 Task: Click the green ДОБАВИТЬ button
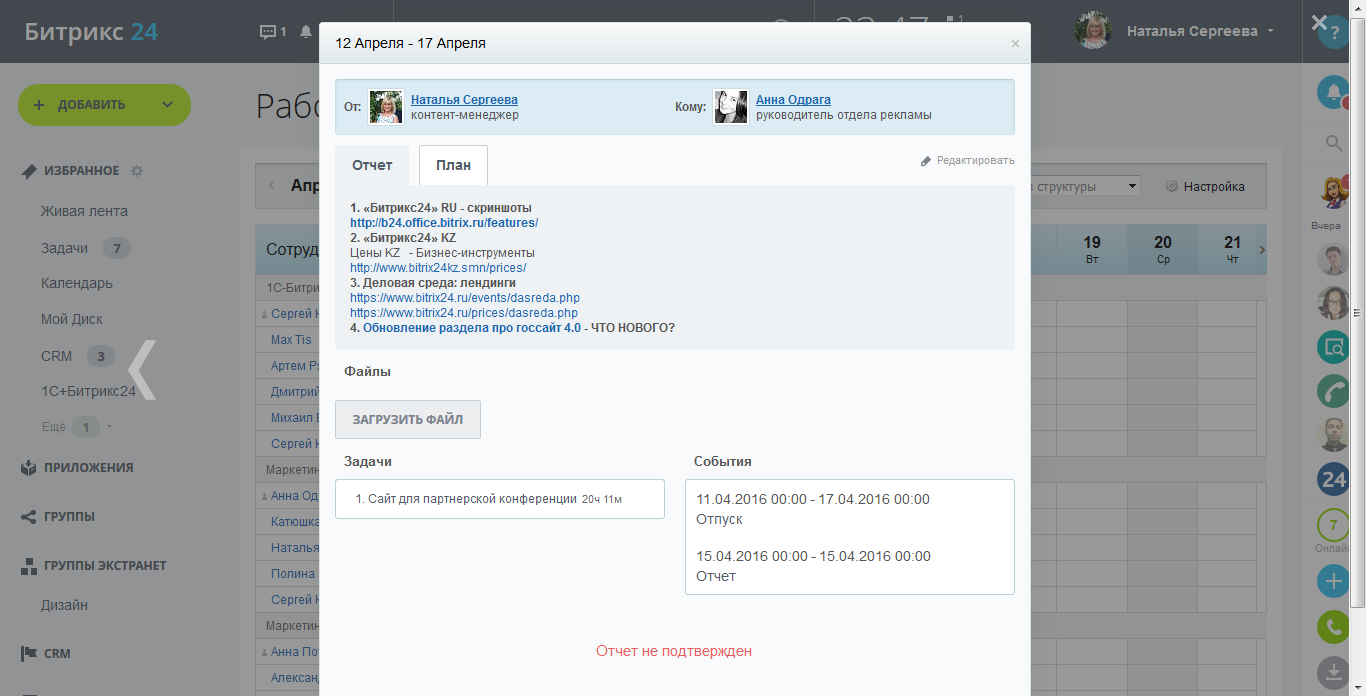104,105
